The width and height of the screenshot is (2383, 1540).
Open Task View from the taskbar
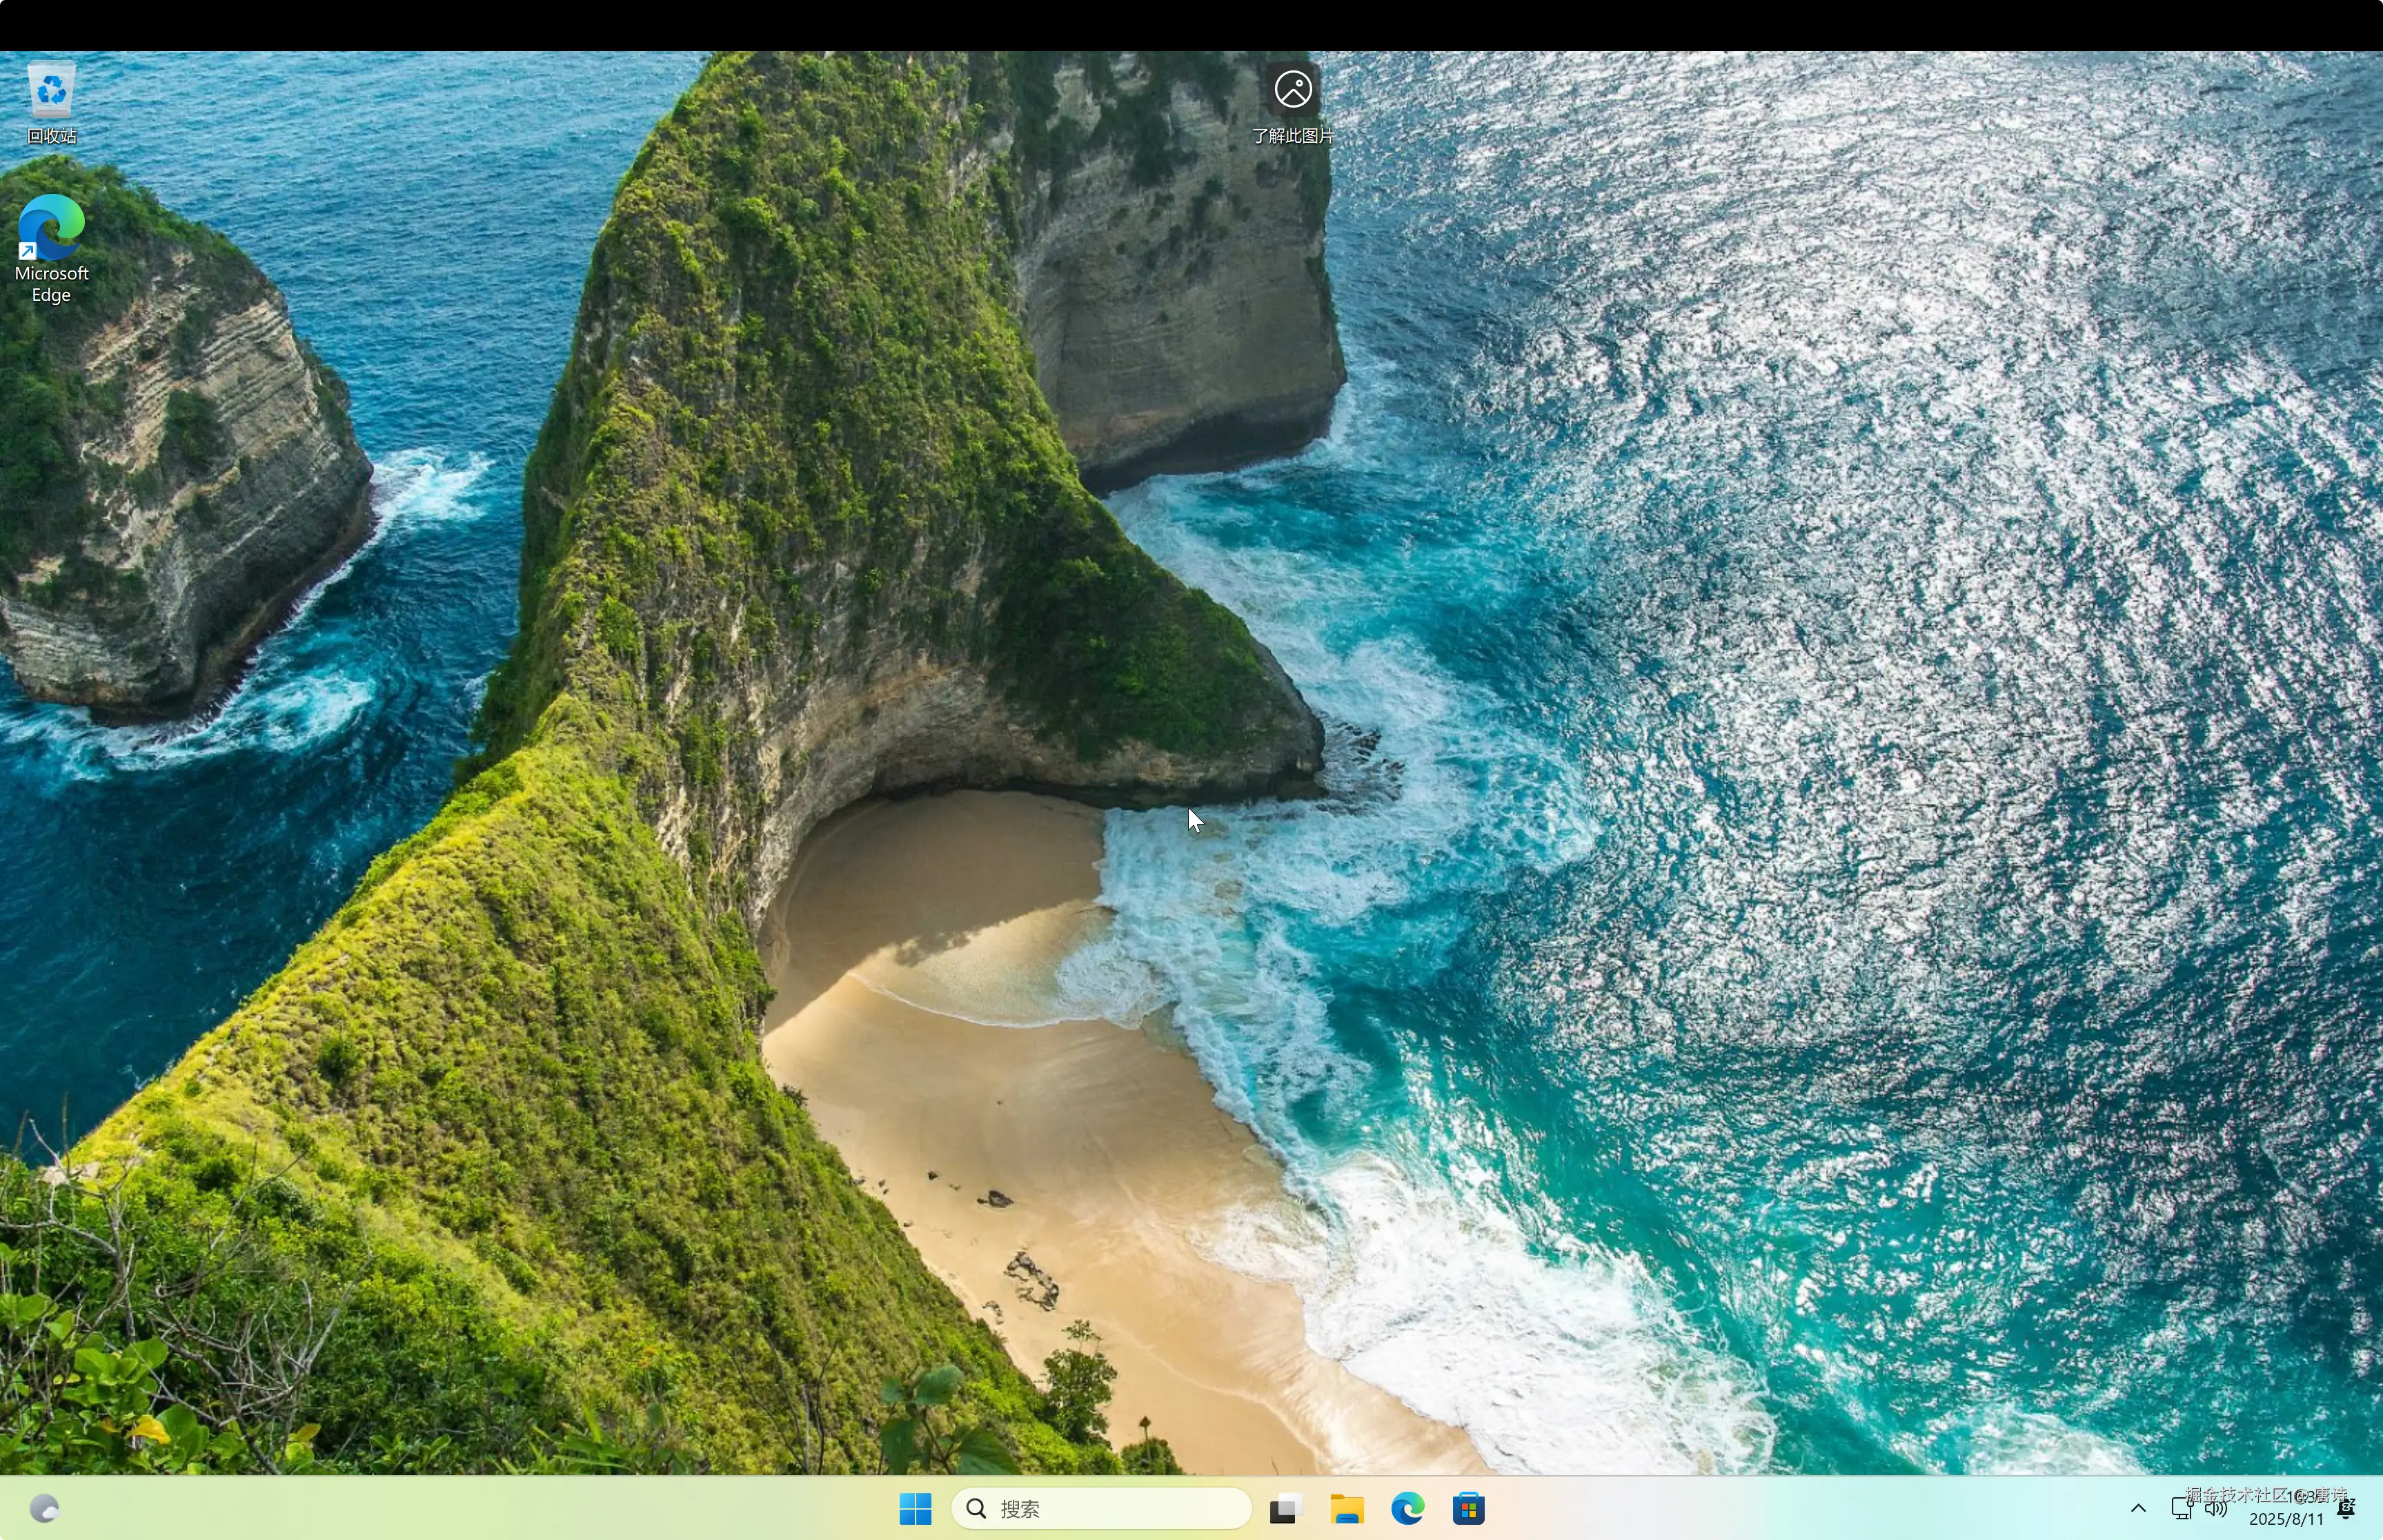point(1285,1508)
